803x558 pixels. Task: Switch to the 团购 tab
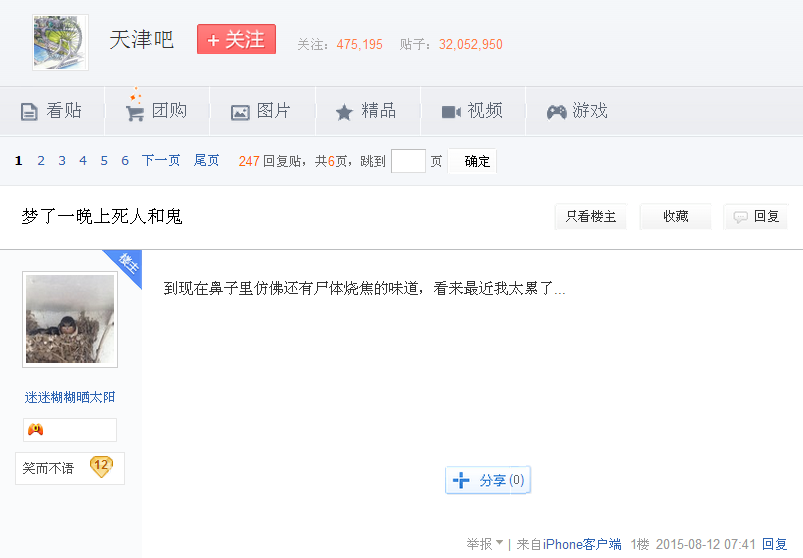coord(157,111)
